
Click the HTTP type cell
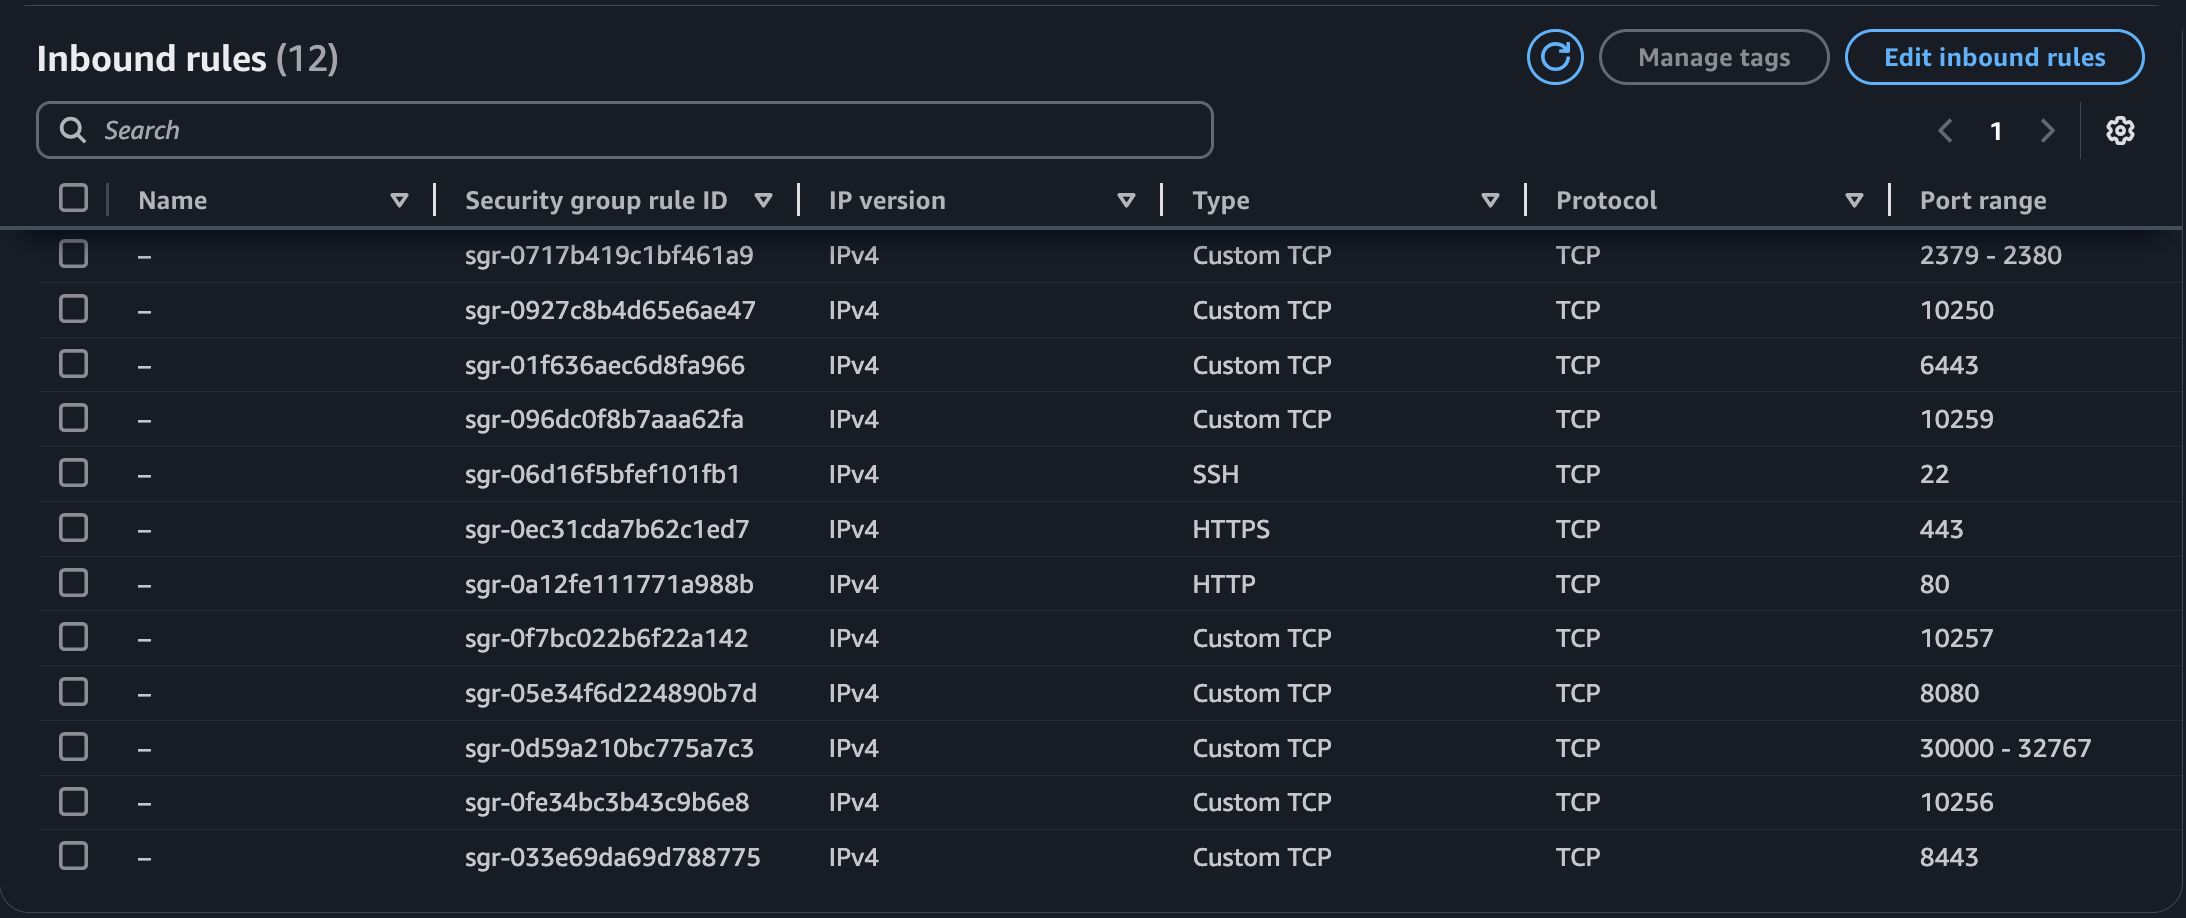pyautogui.click(x=1224, y=584)
